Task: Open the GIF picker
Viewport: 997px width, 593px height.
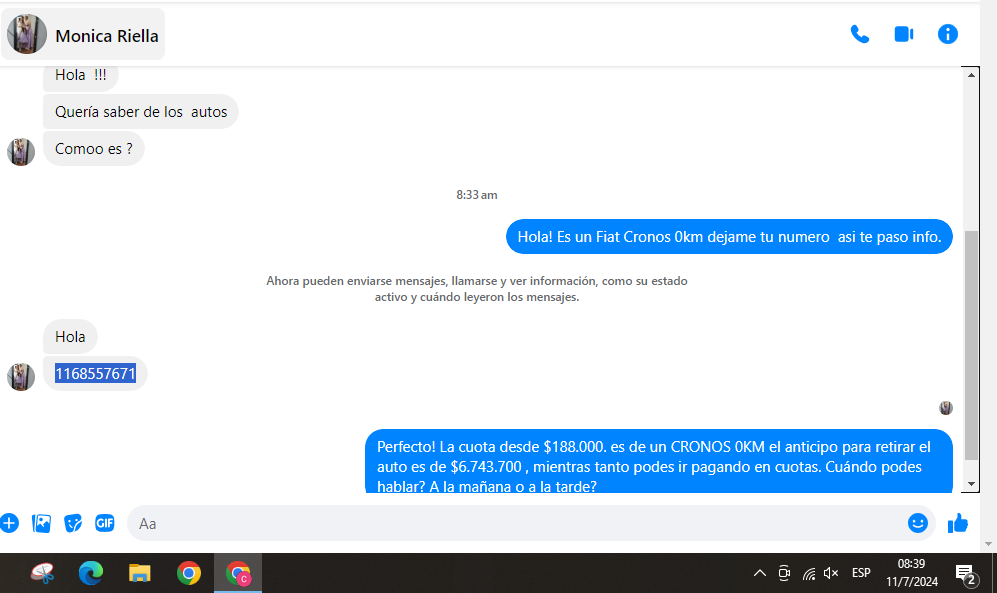Action: tap(105, 523)
